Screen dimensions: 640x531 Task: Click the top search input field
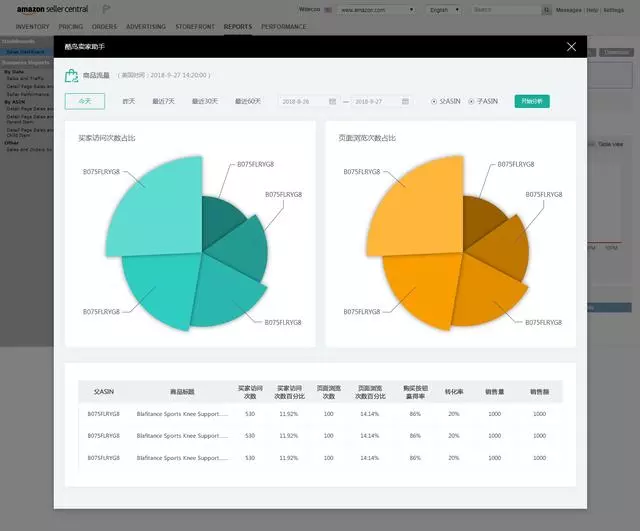[x=506, y=10]
